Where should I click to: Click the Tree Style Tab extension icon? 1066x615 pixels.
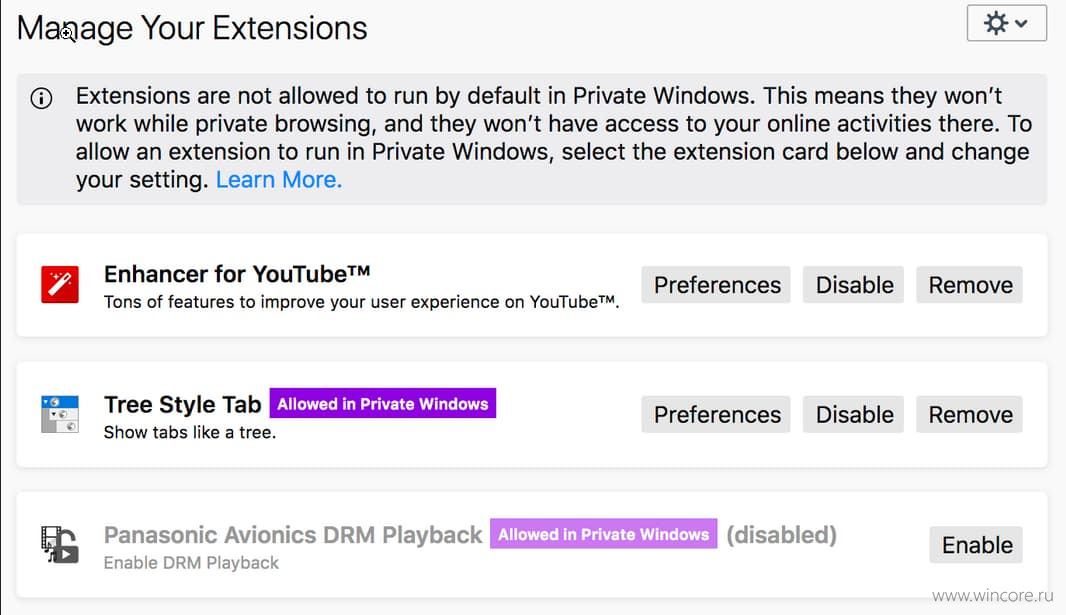[60, 415]
